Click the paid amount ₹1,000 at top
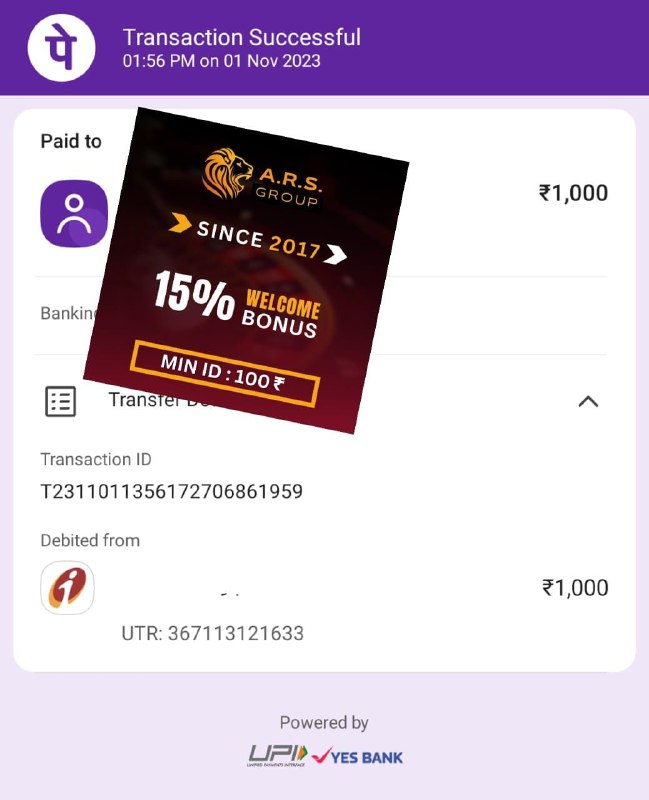 coord(573,193)
